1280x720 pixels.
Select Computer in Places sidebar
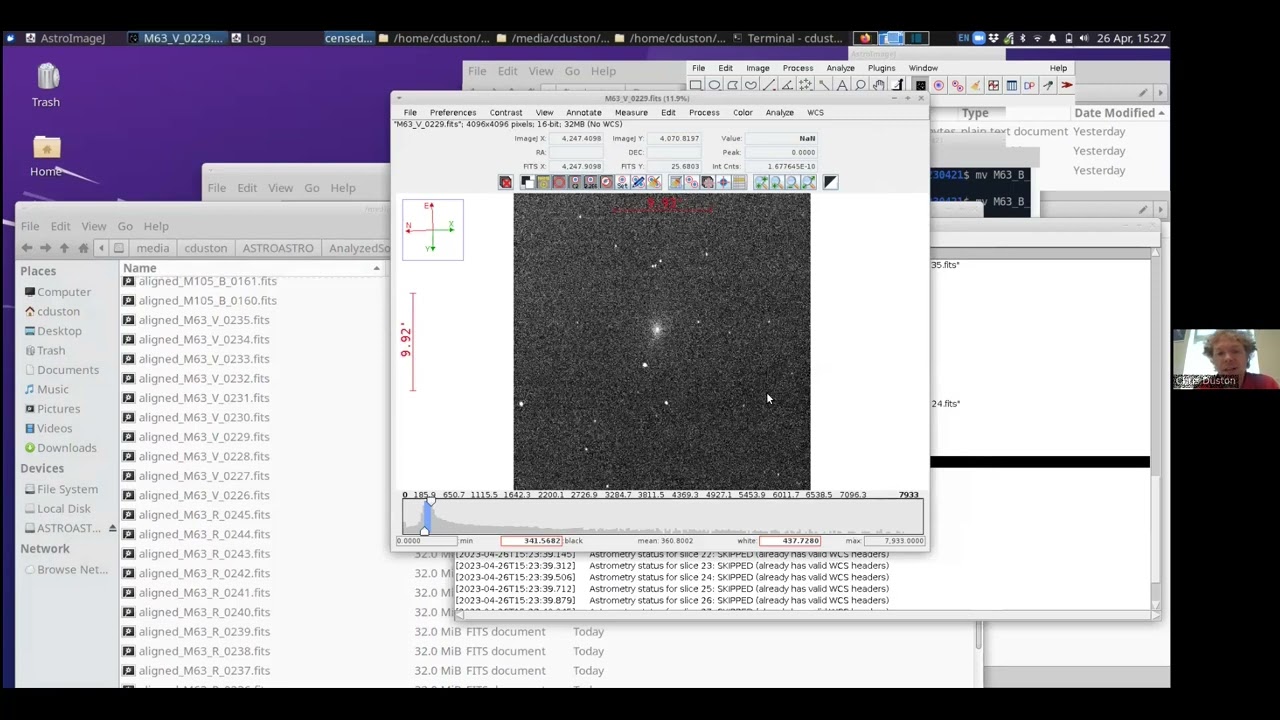[64, 292]
